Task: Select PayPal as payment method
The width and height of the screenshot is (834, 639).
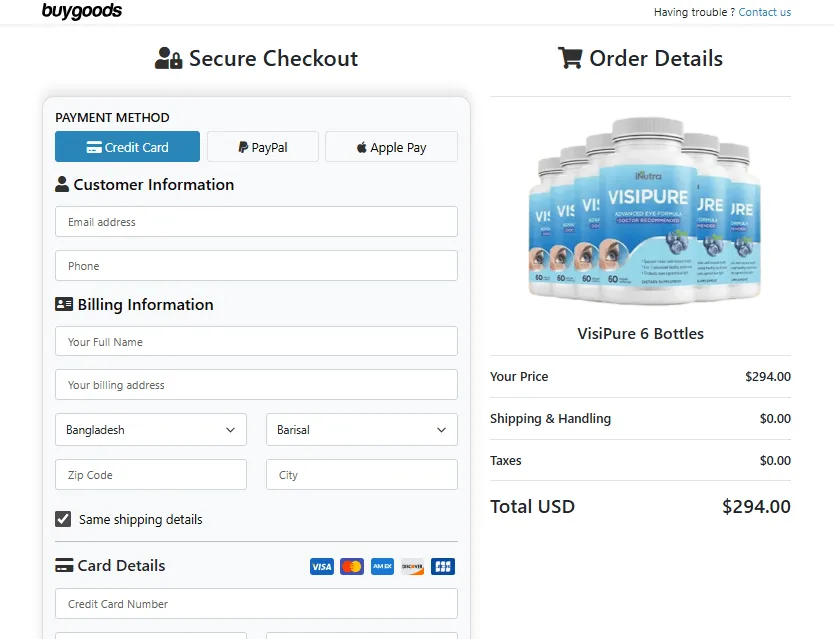Action: tap(262, 146)
